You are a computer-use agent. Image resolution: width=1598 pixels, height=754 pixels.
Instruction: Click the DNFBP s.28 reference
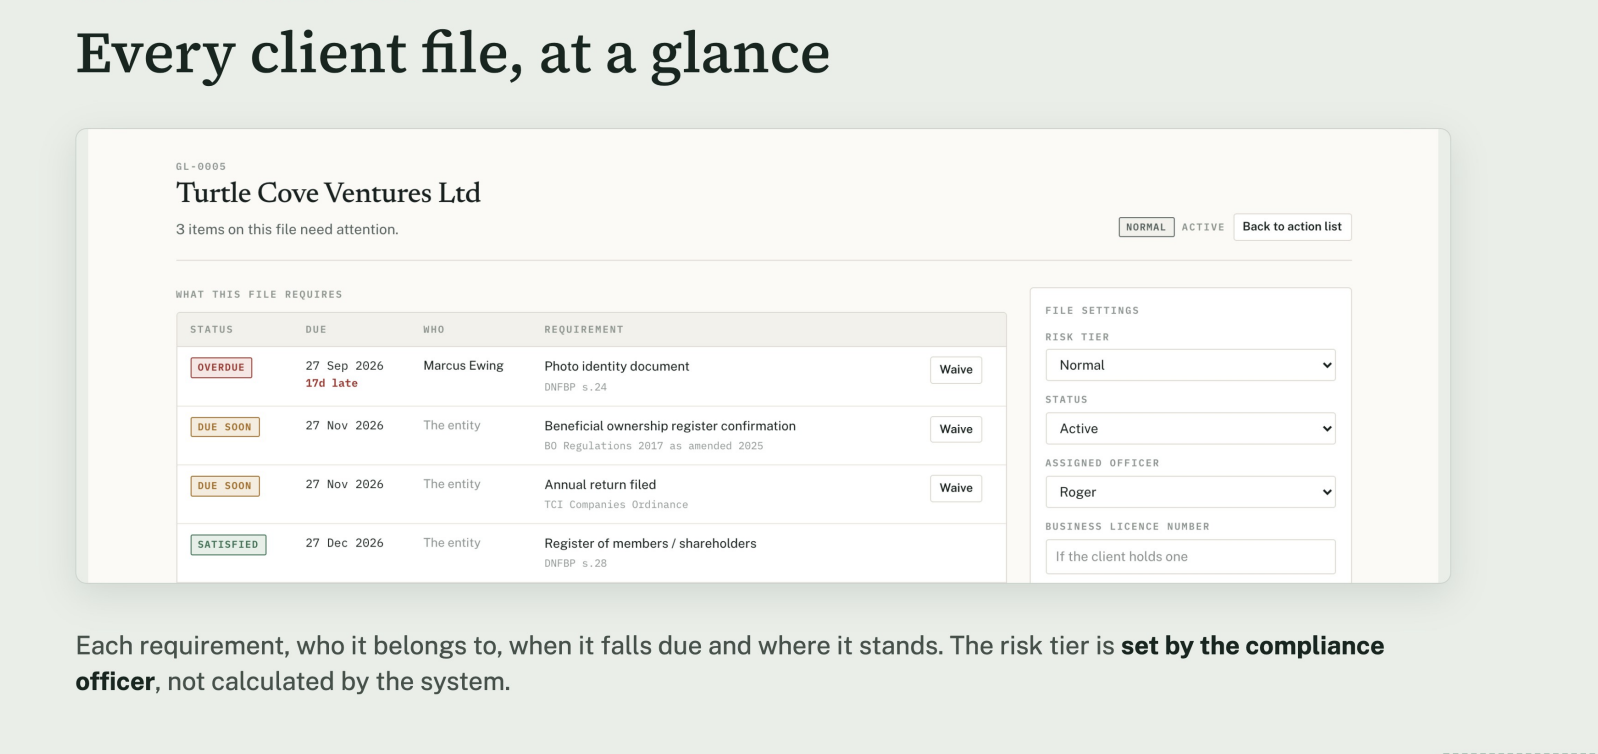point(575,564)
